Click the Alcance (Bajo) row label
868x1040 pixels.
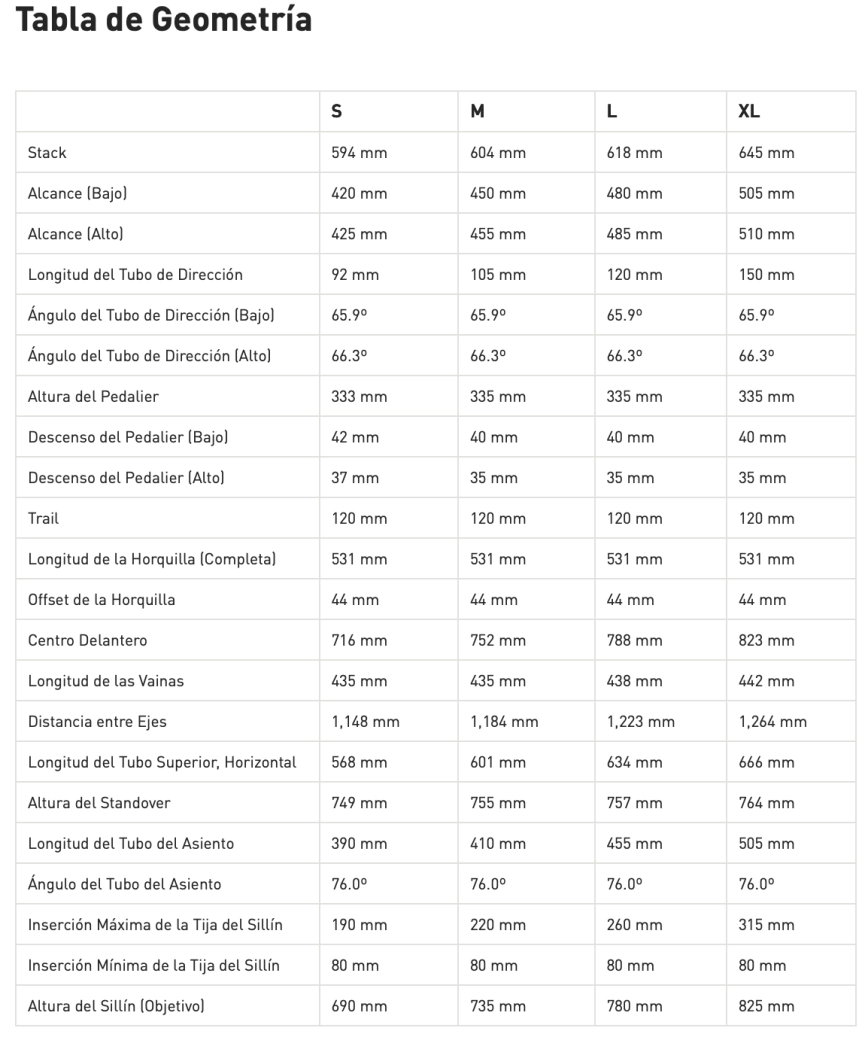click(77, 194)
